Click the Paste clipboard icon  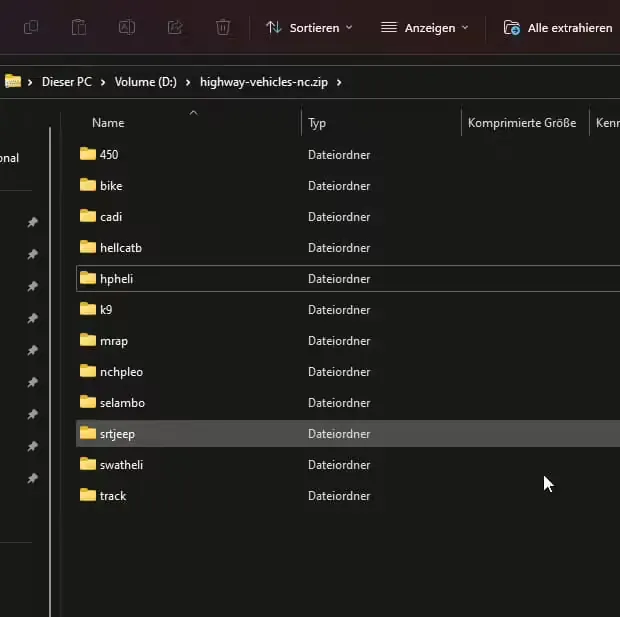point(79,27)
